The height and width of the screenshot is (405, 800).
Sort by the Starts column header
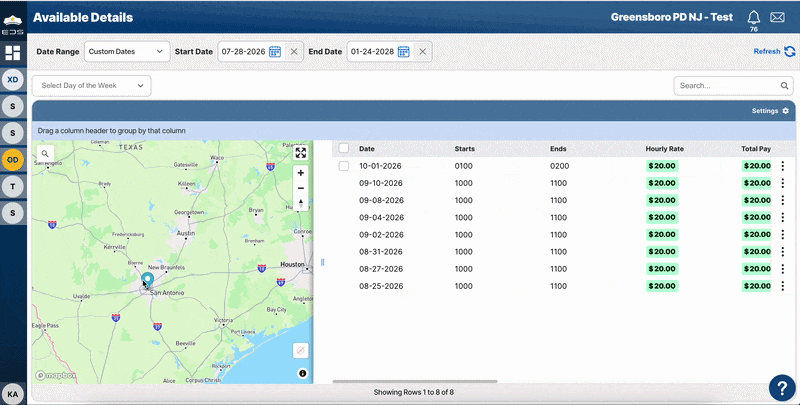click(465, 149)
